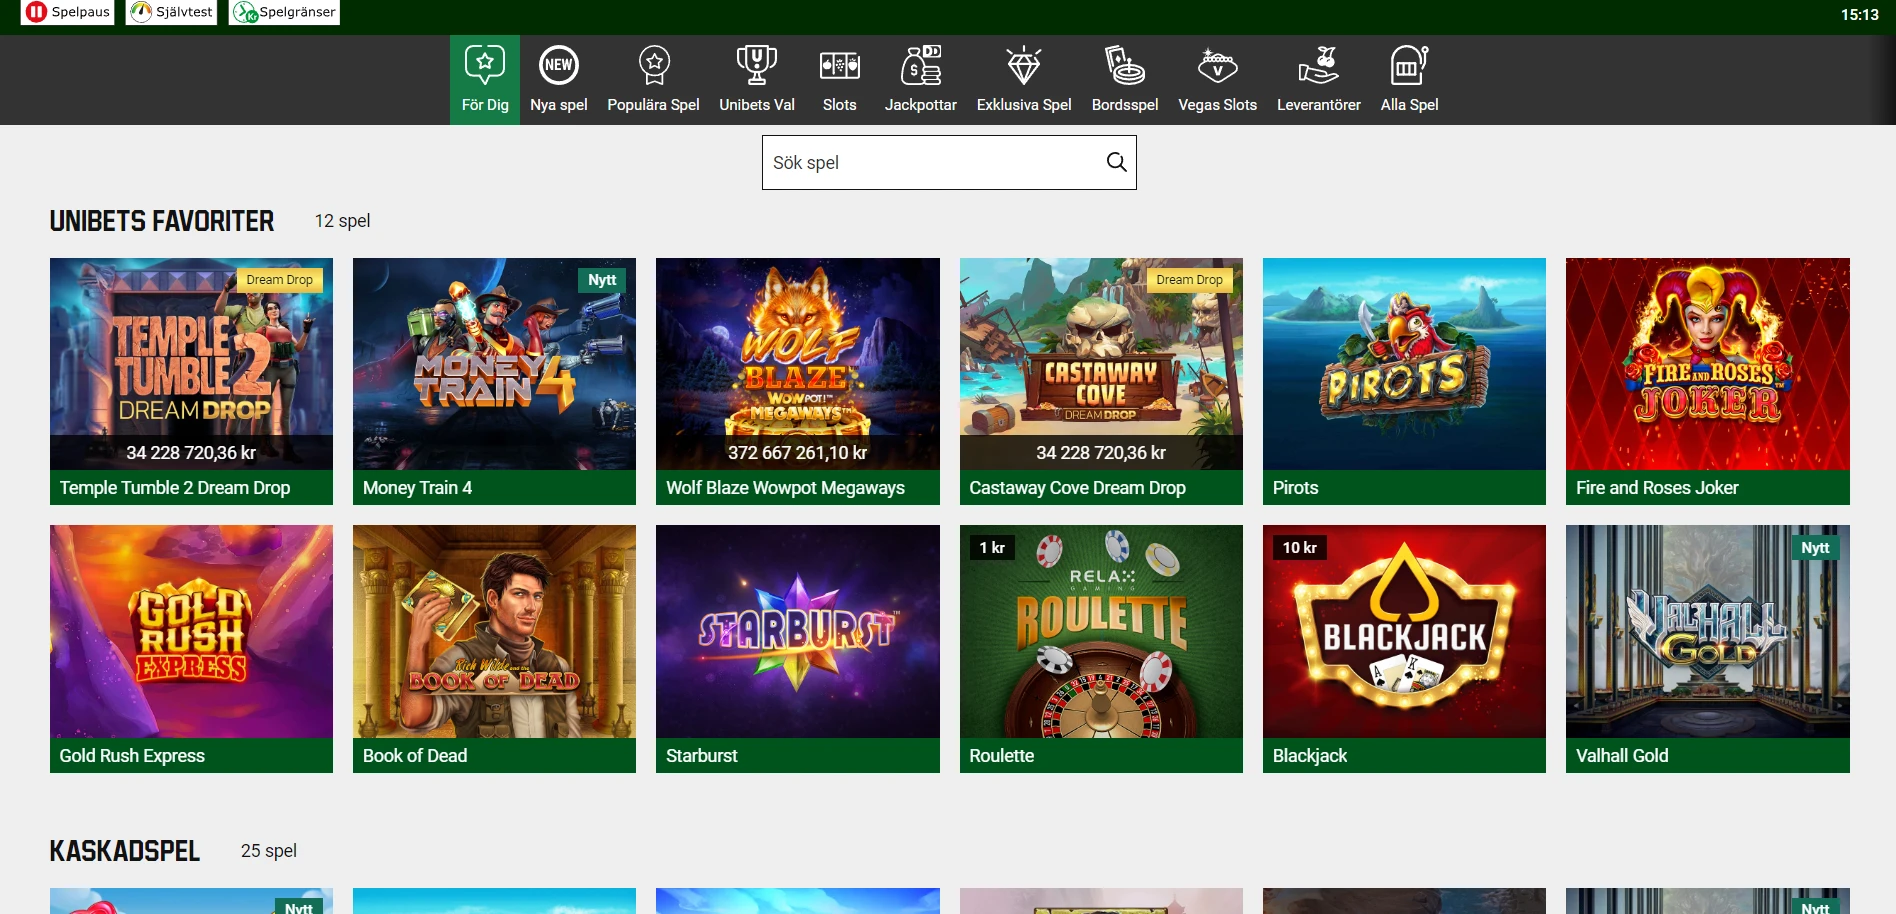Click the 12 spel count text
This screenshot has width=1896, height=914.
(342, 221)
